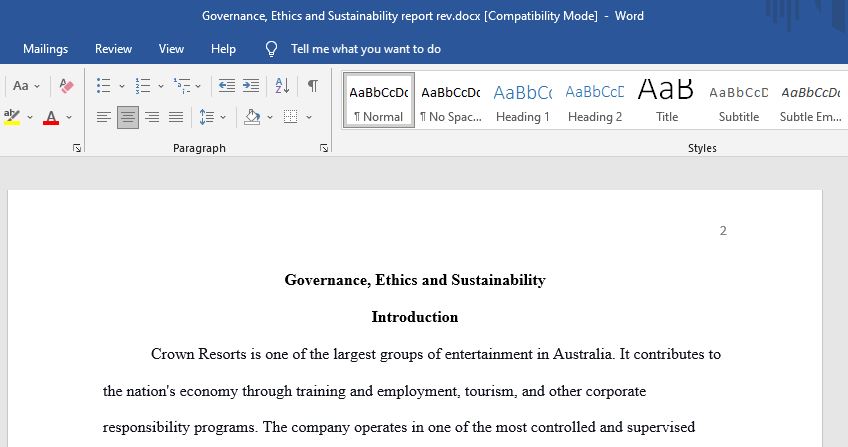
Task: Sort text alphabetically with A-Z icon
Action: coord(282,85)
